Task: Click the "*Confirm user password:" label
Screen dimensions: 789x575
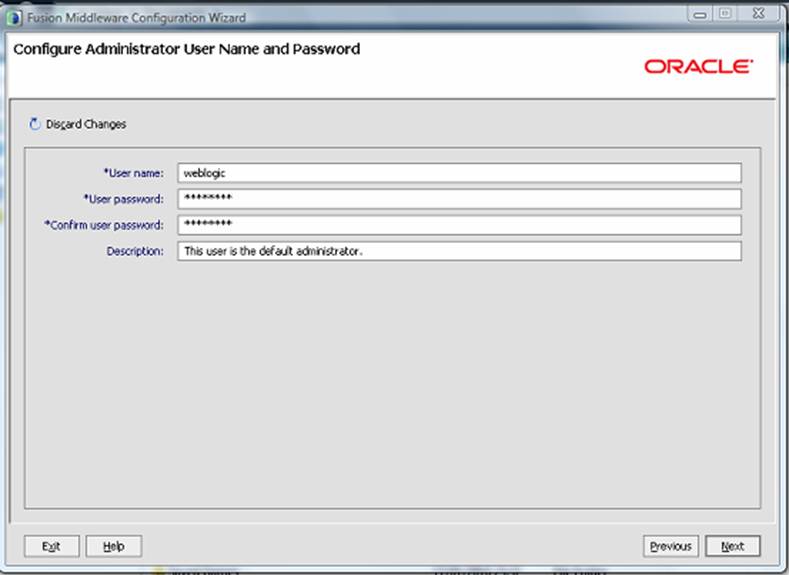Action: pos(104,225)
